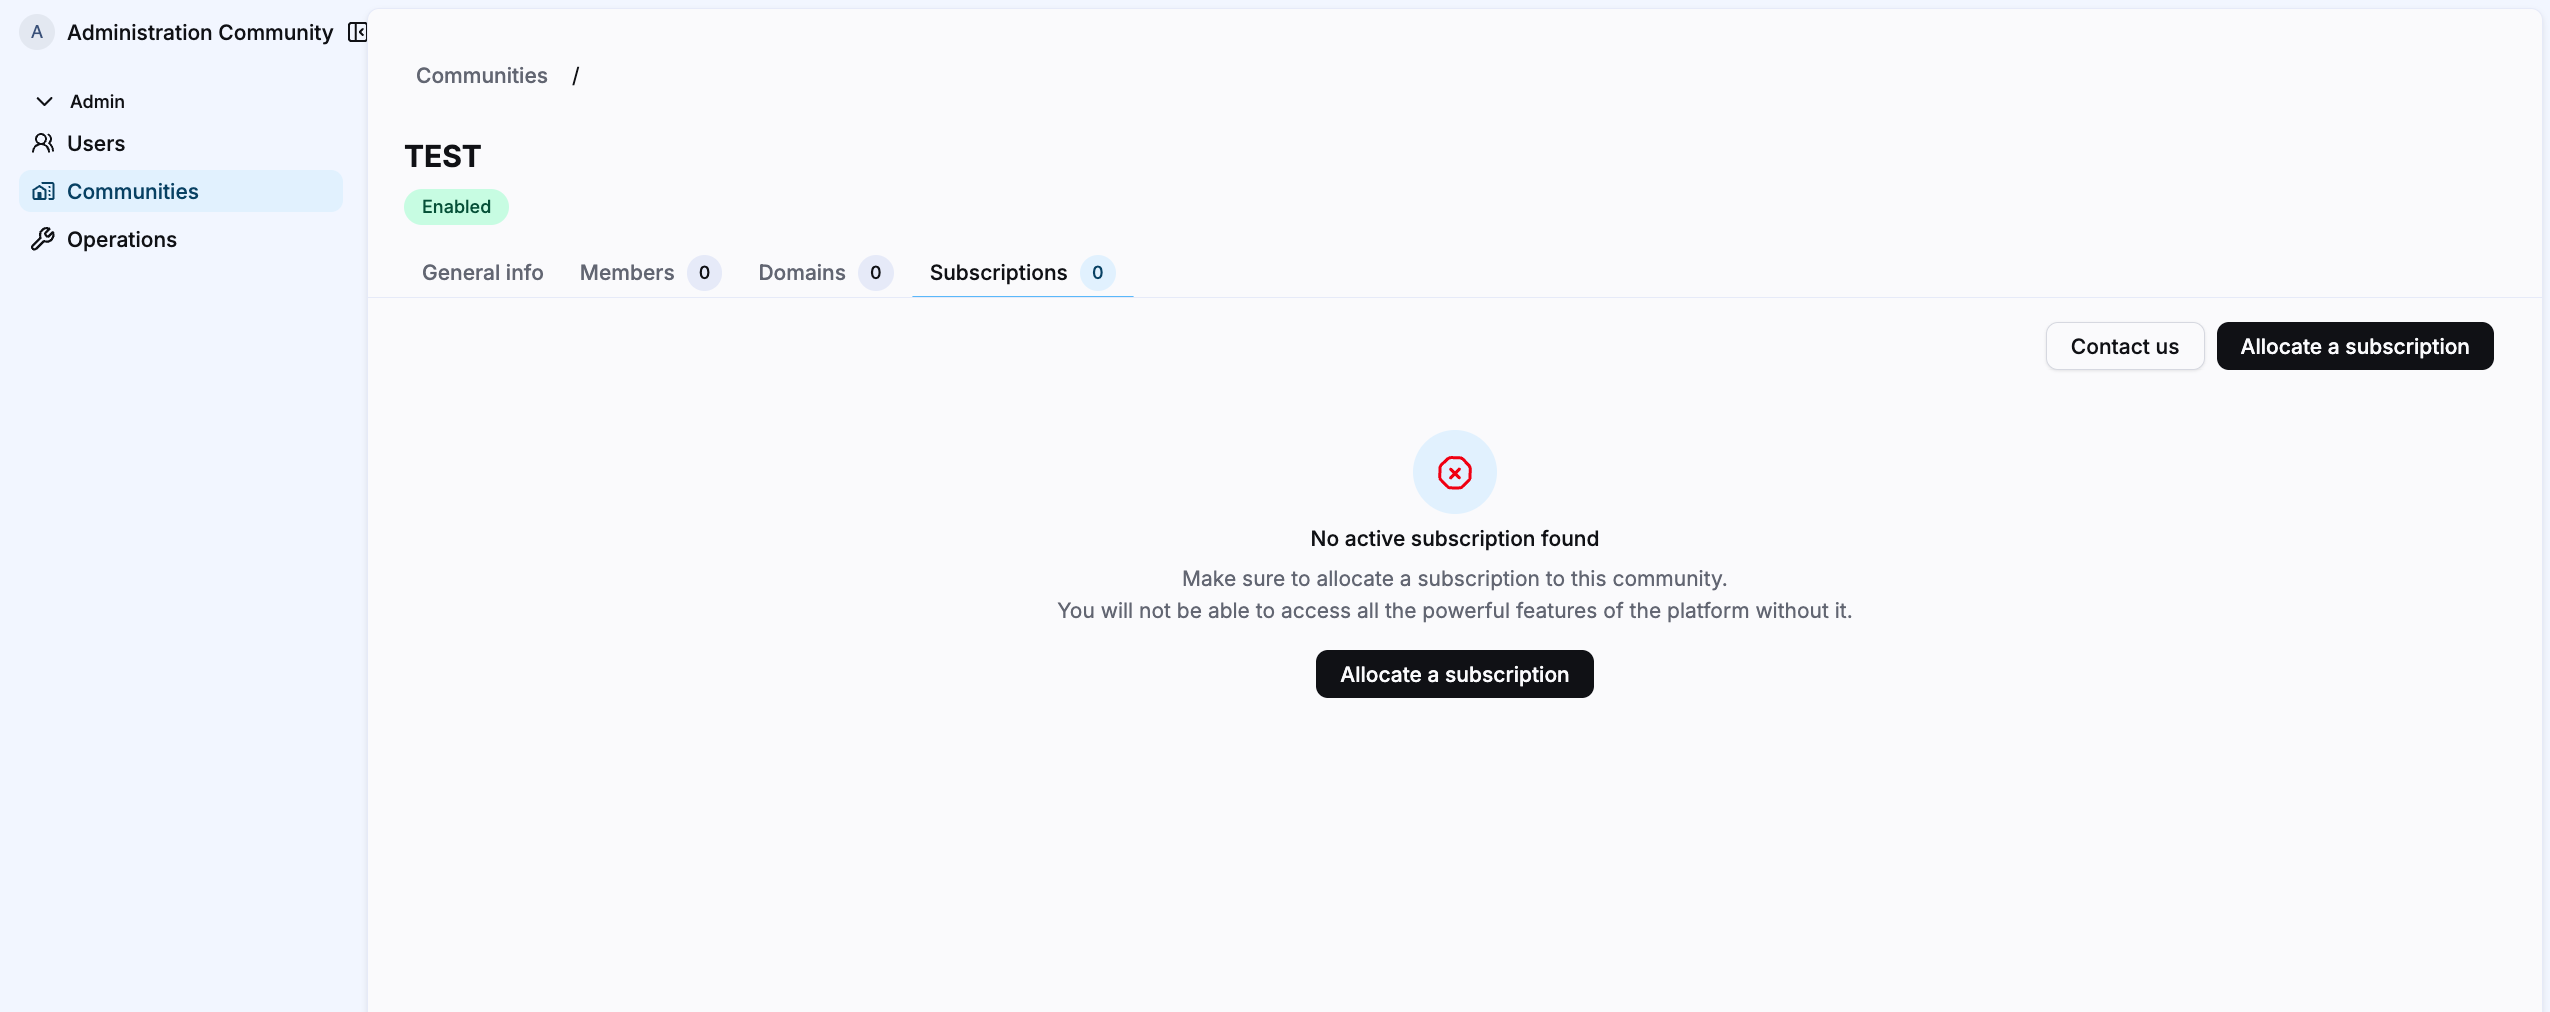Open Users in the sidebar
2550x1012 pixels.
181,143
